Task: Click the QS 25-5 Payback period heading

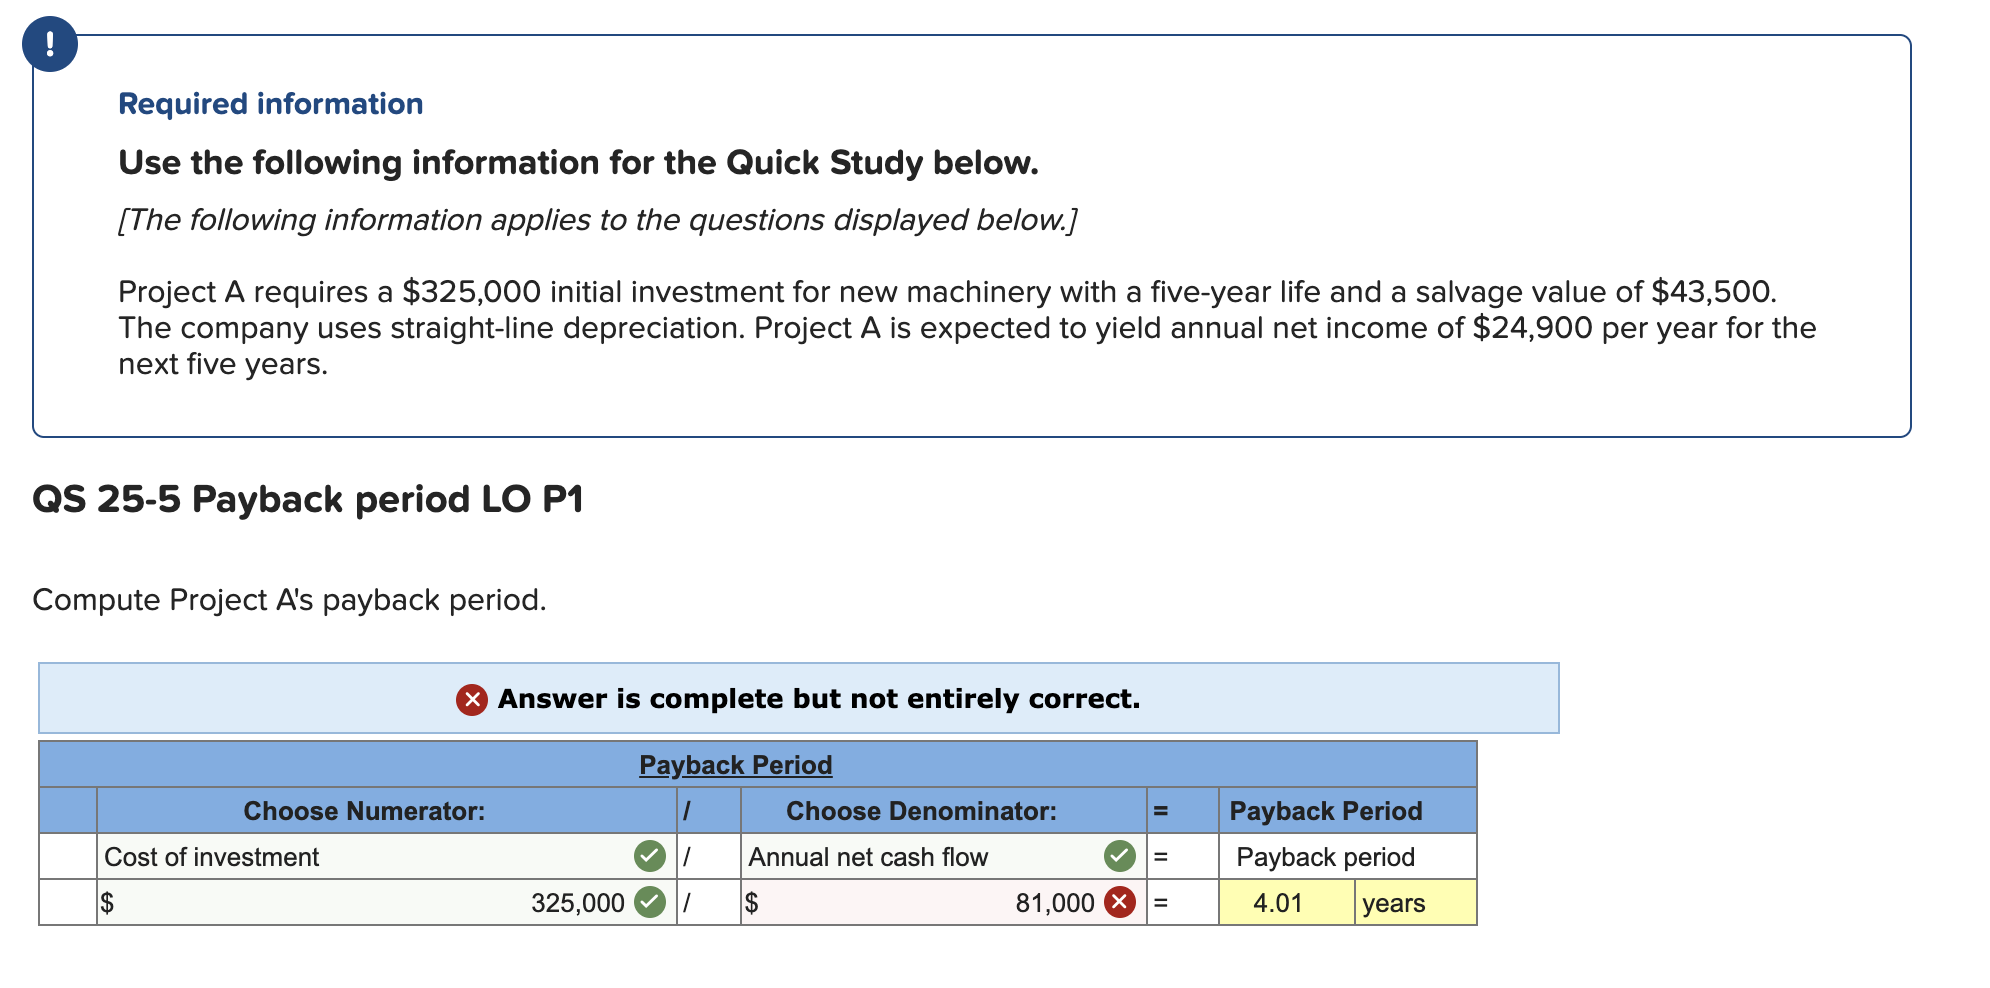Action: tap(310, 498)
